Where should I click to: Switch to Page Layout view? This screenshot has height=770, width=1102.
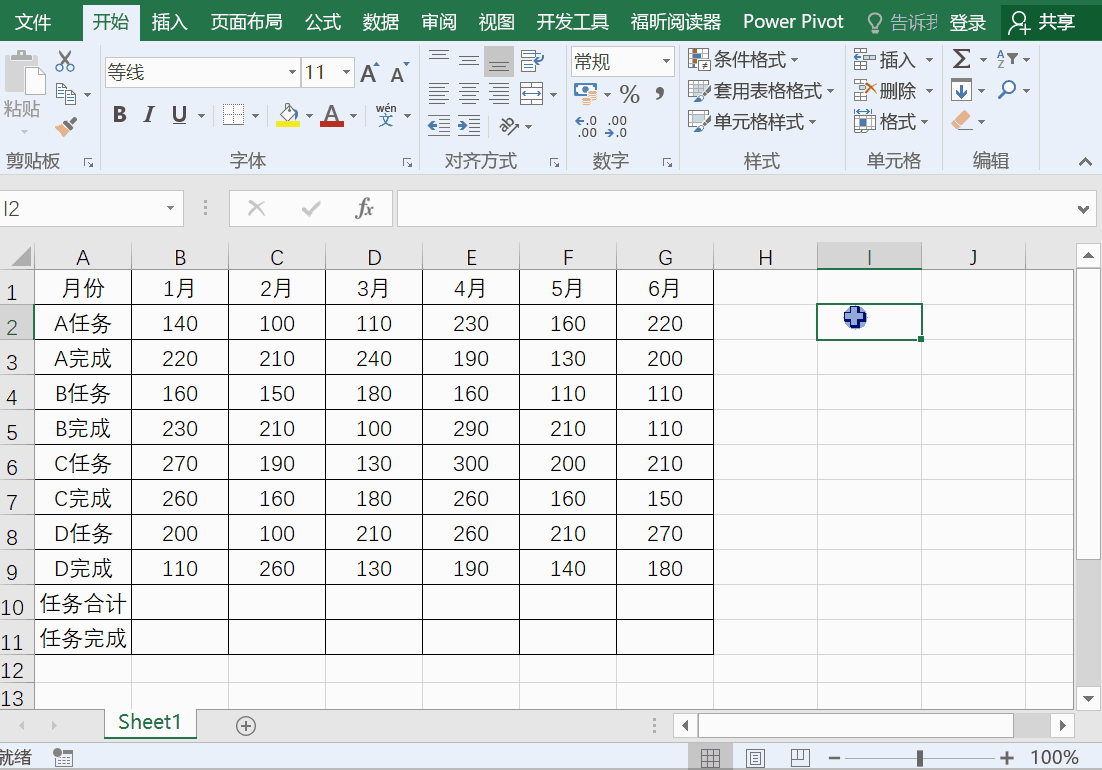(x=756, y=758)
